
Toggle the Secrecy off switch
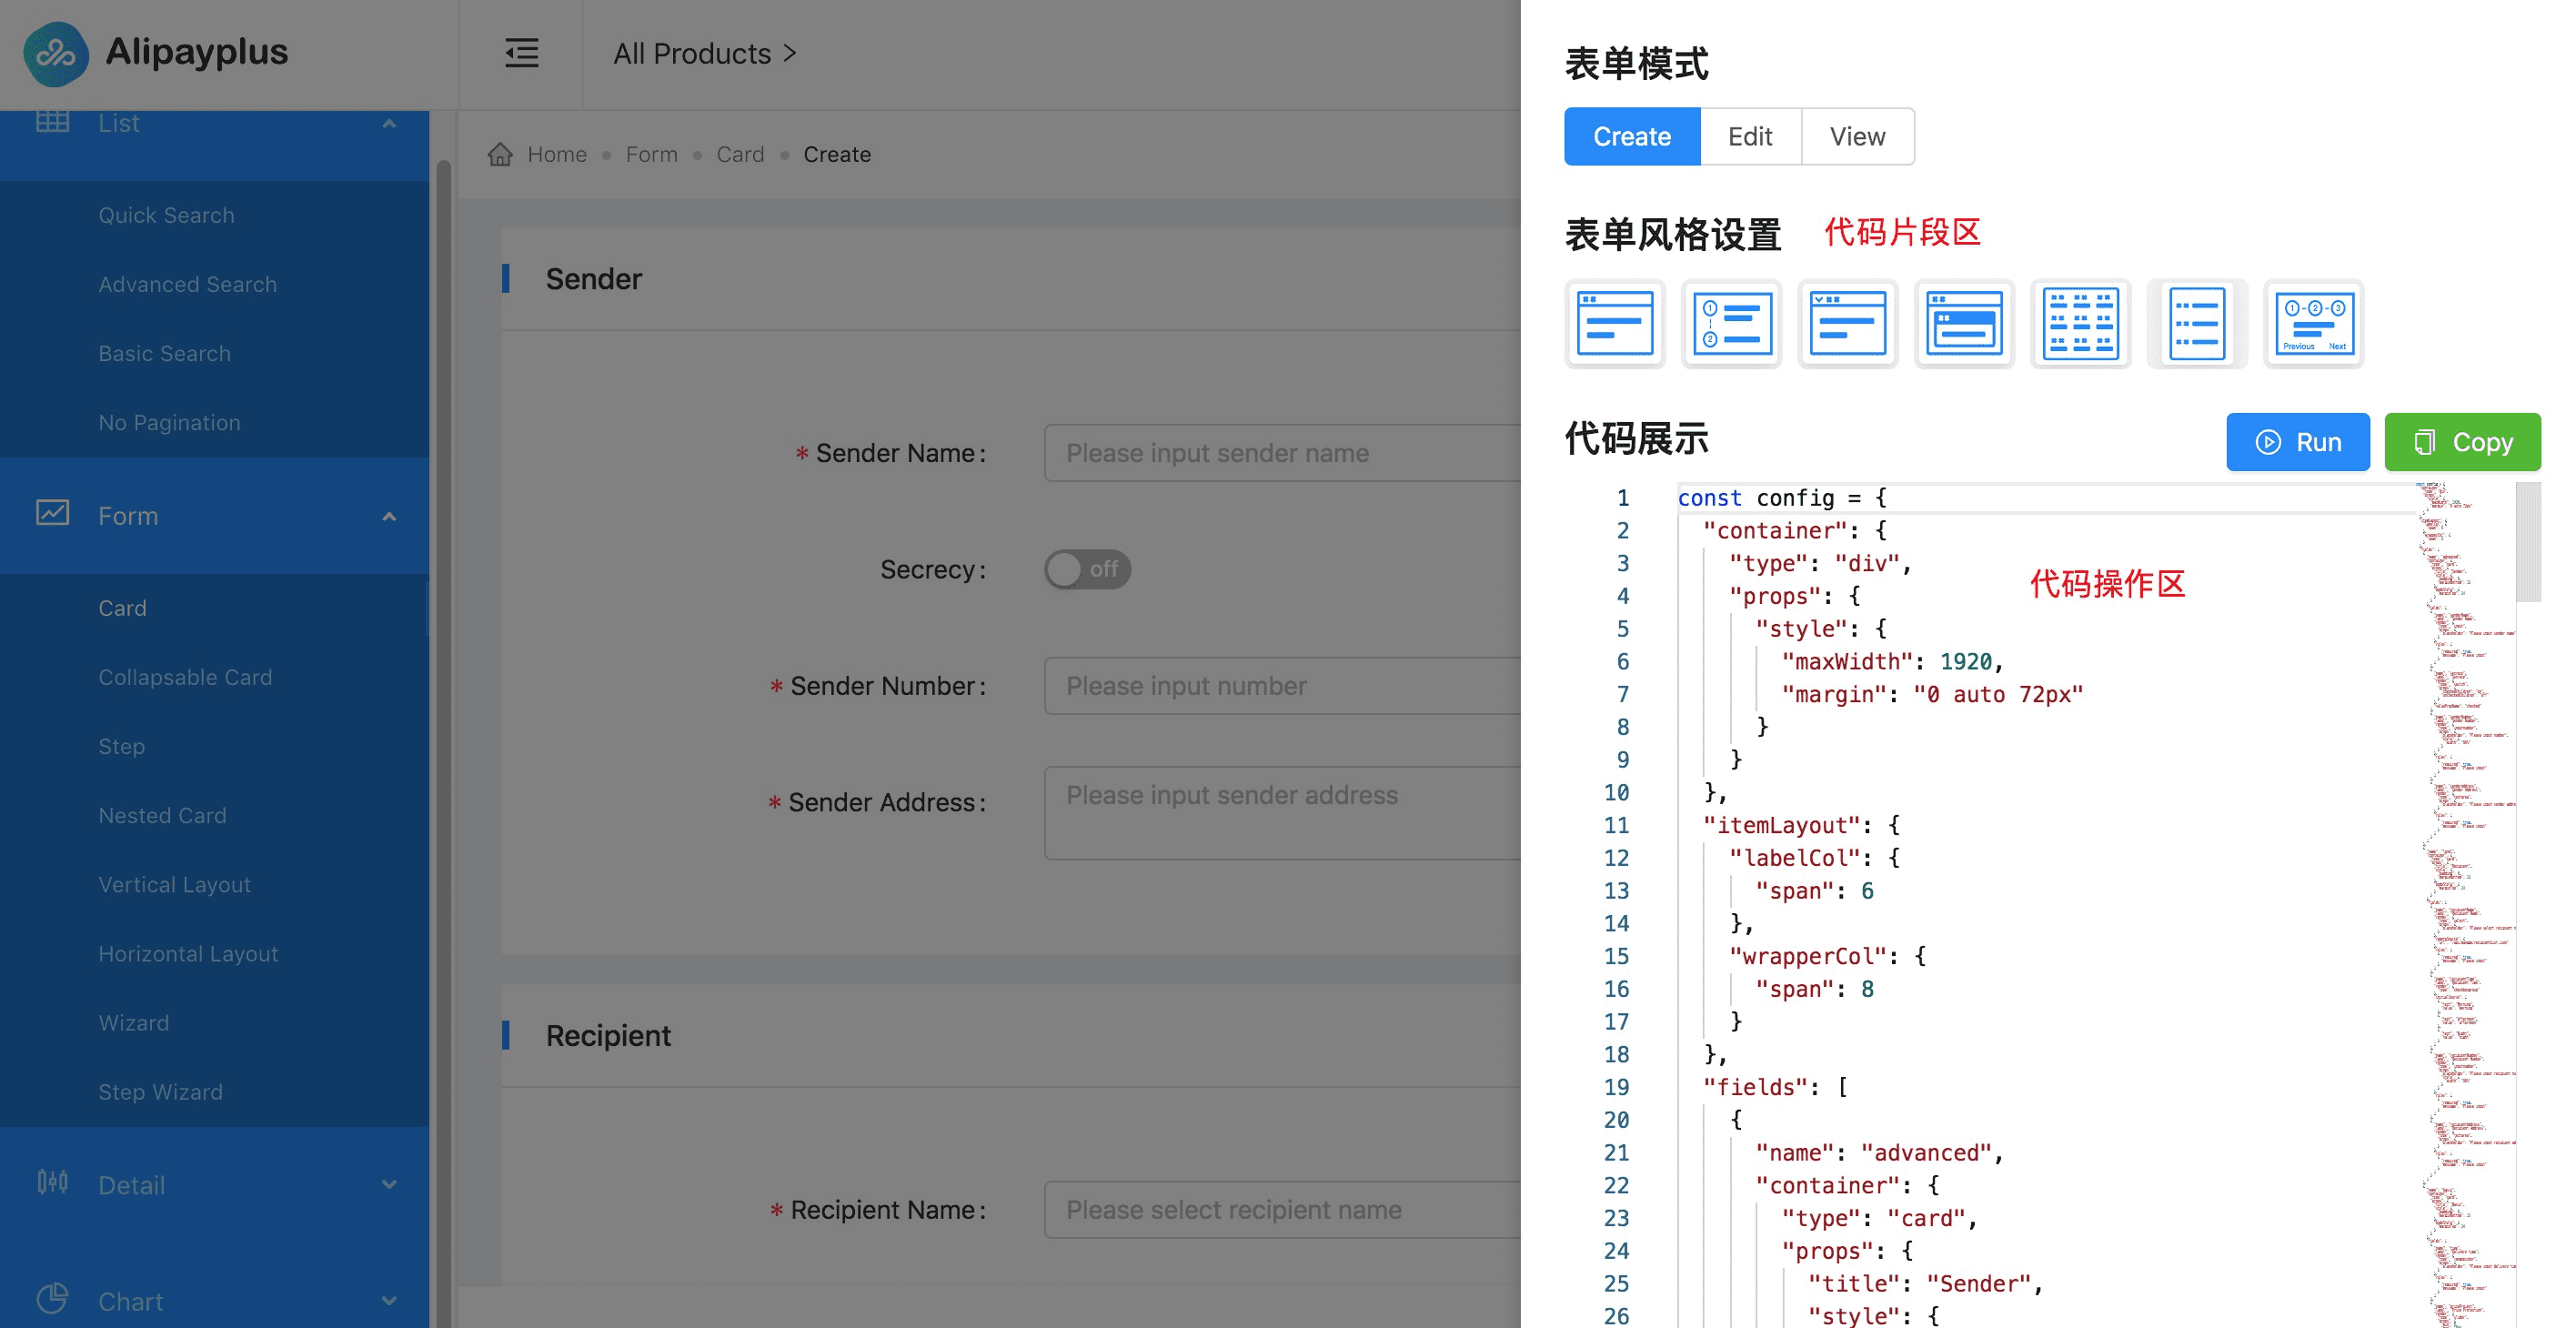click(1087, 569)
